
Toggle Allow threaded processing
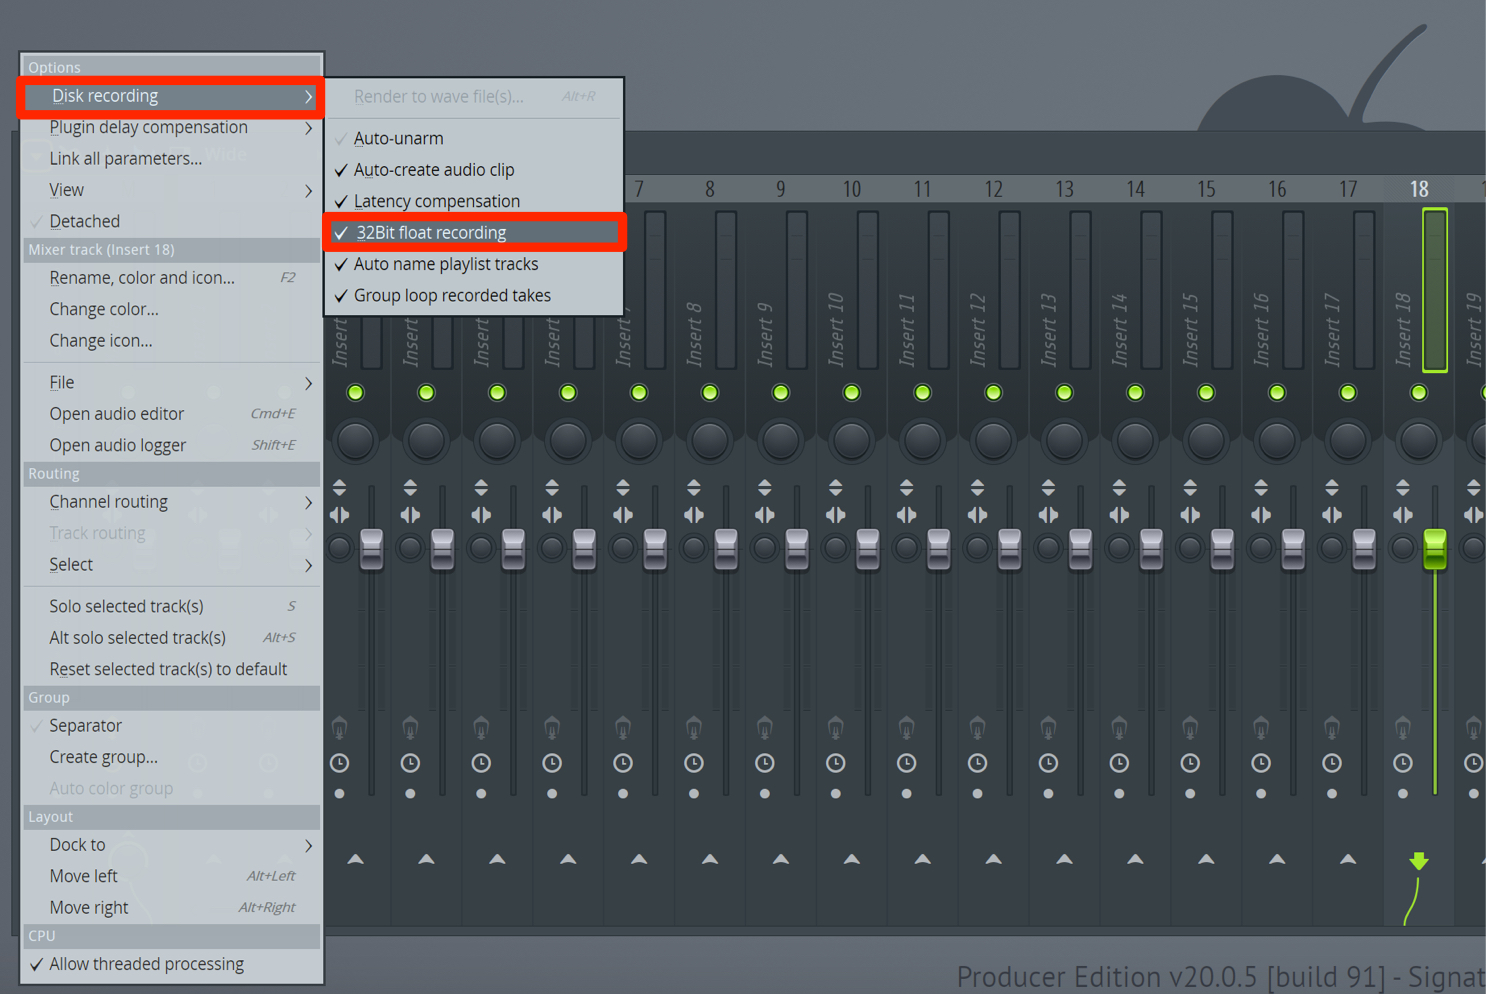[171, 964]
